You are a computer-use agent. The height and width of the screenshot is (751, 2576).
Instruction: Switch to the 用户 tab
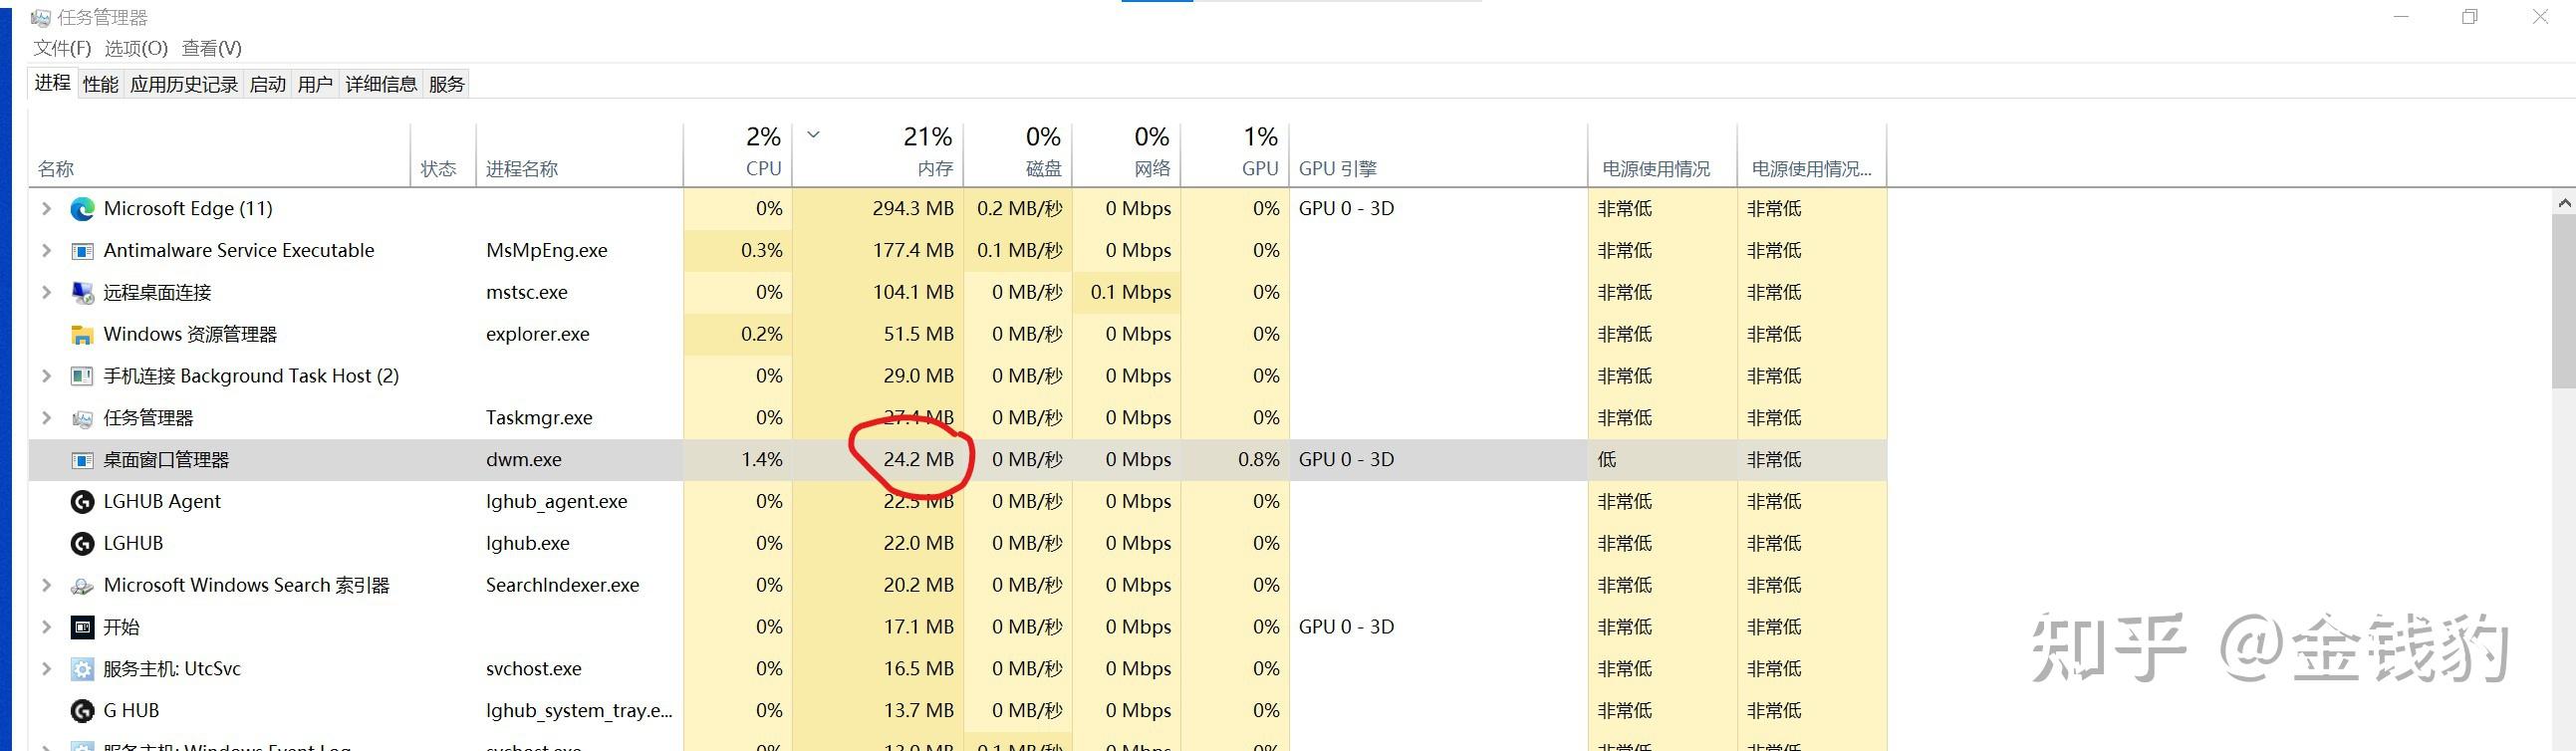pyautogui.click(x=315, y=84)
